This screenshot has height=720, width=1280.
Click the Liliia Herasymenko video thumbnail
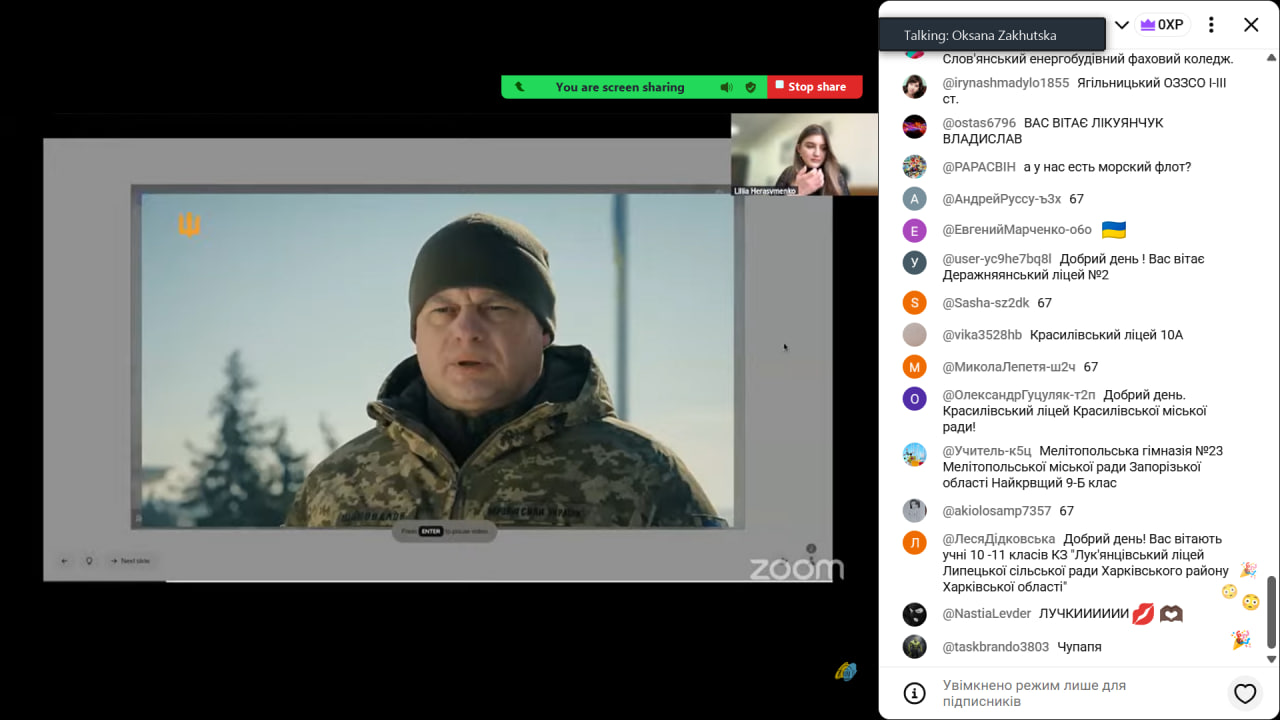pyautogui.click(x=804, y=154)
